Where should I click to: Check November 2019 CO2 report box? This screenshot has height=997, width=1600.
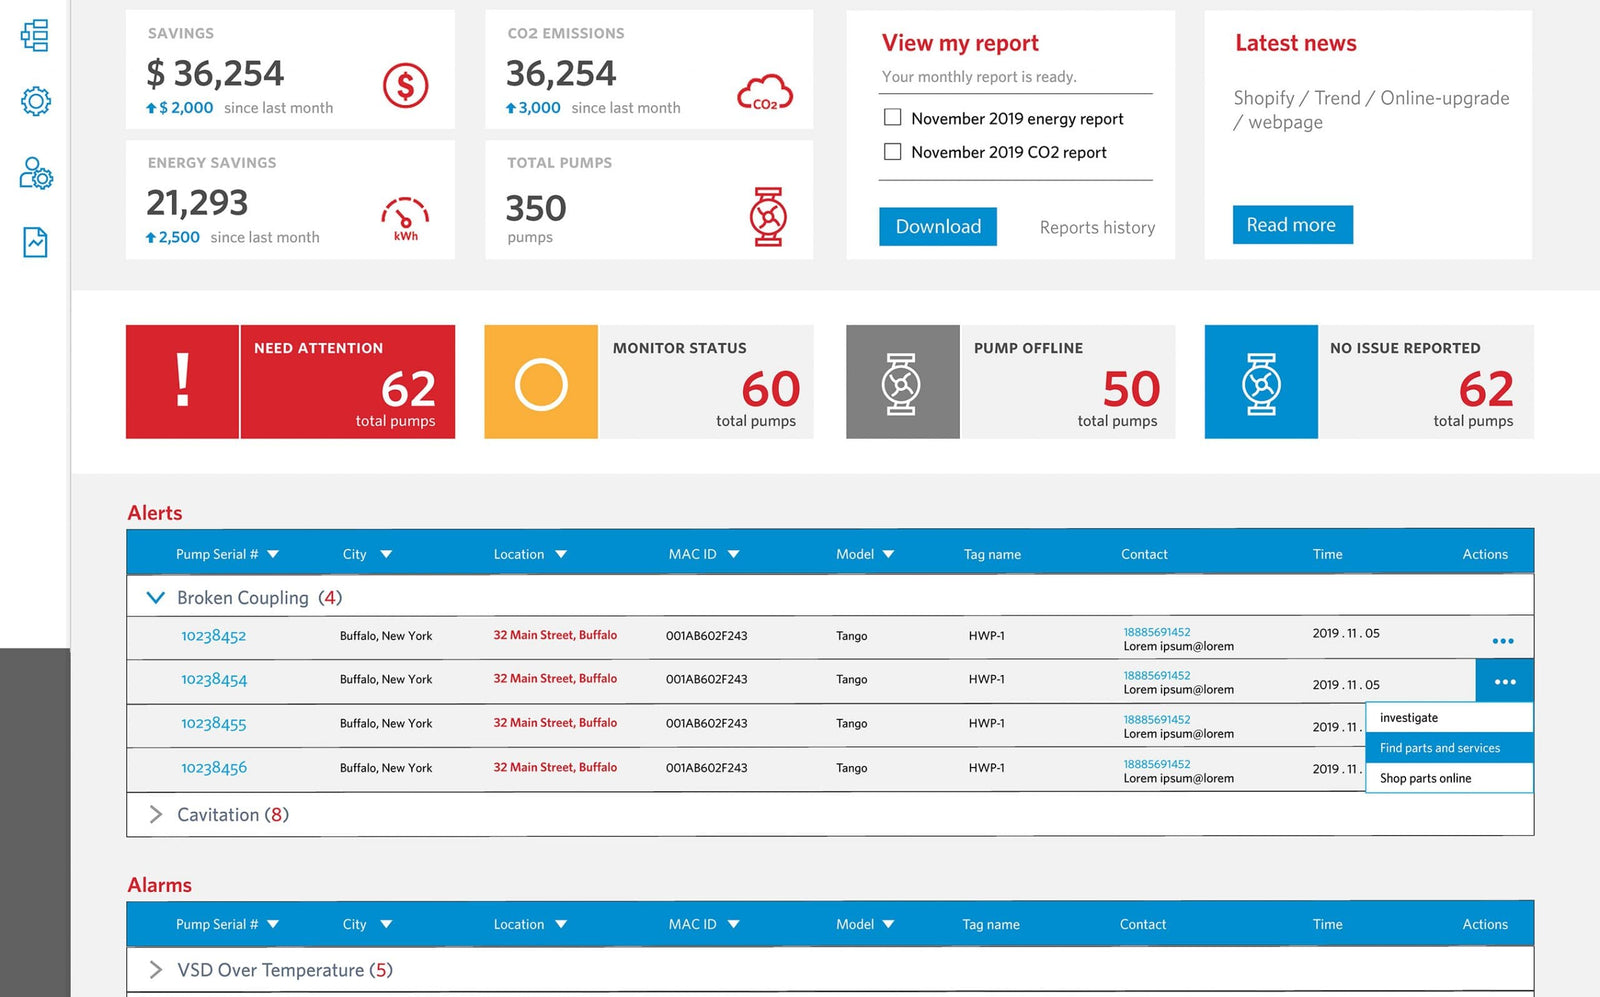click(893, 151)
